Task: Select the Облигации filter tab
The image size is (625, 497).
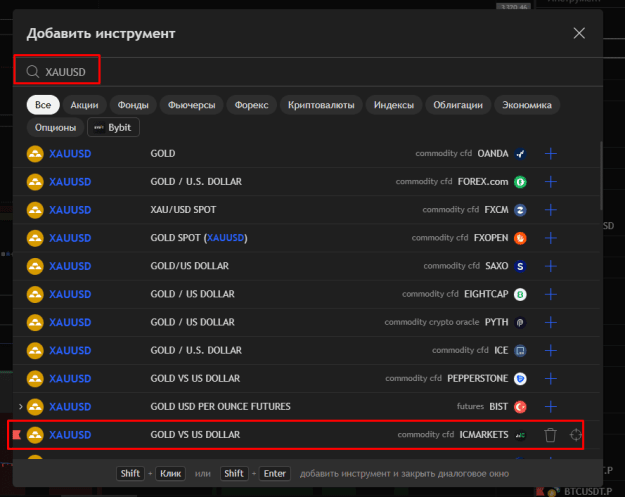Action: coord(458,105)
